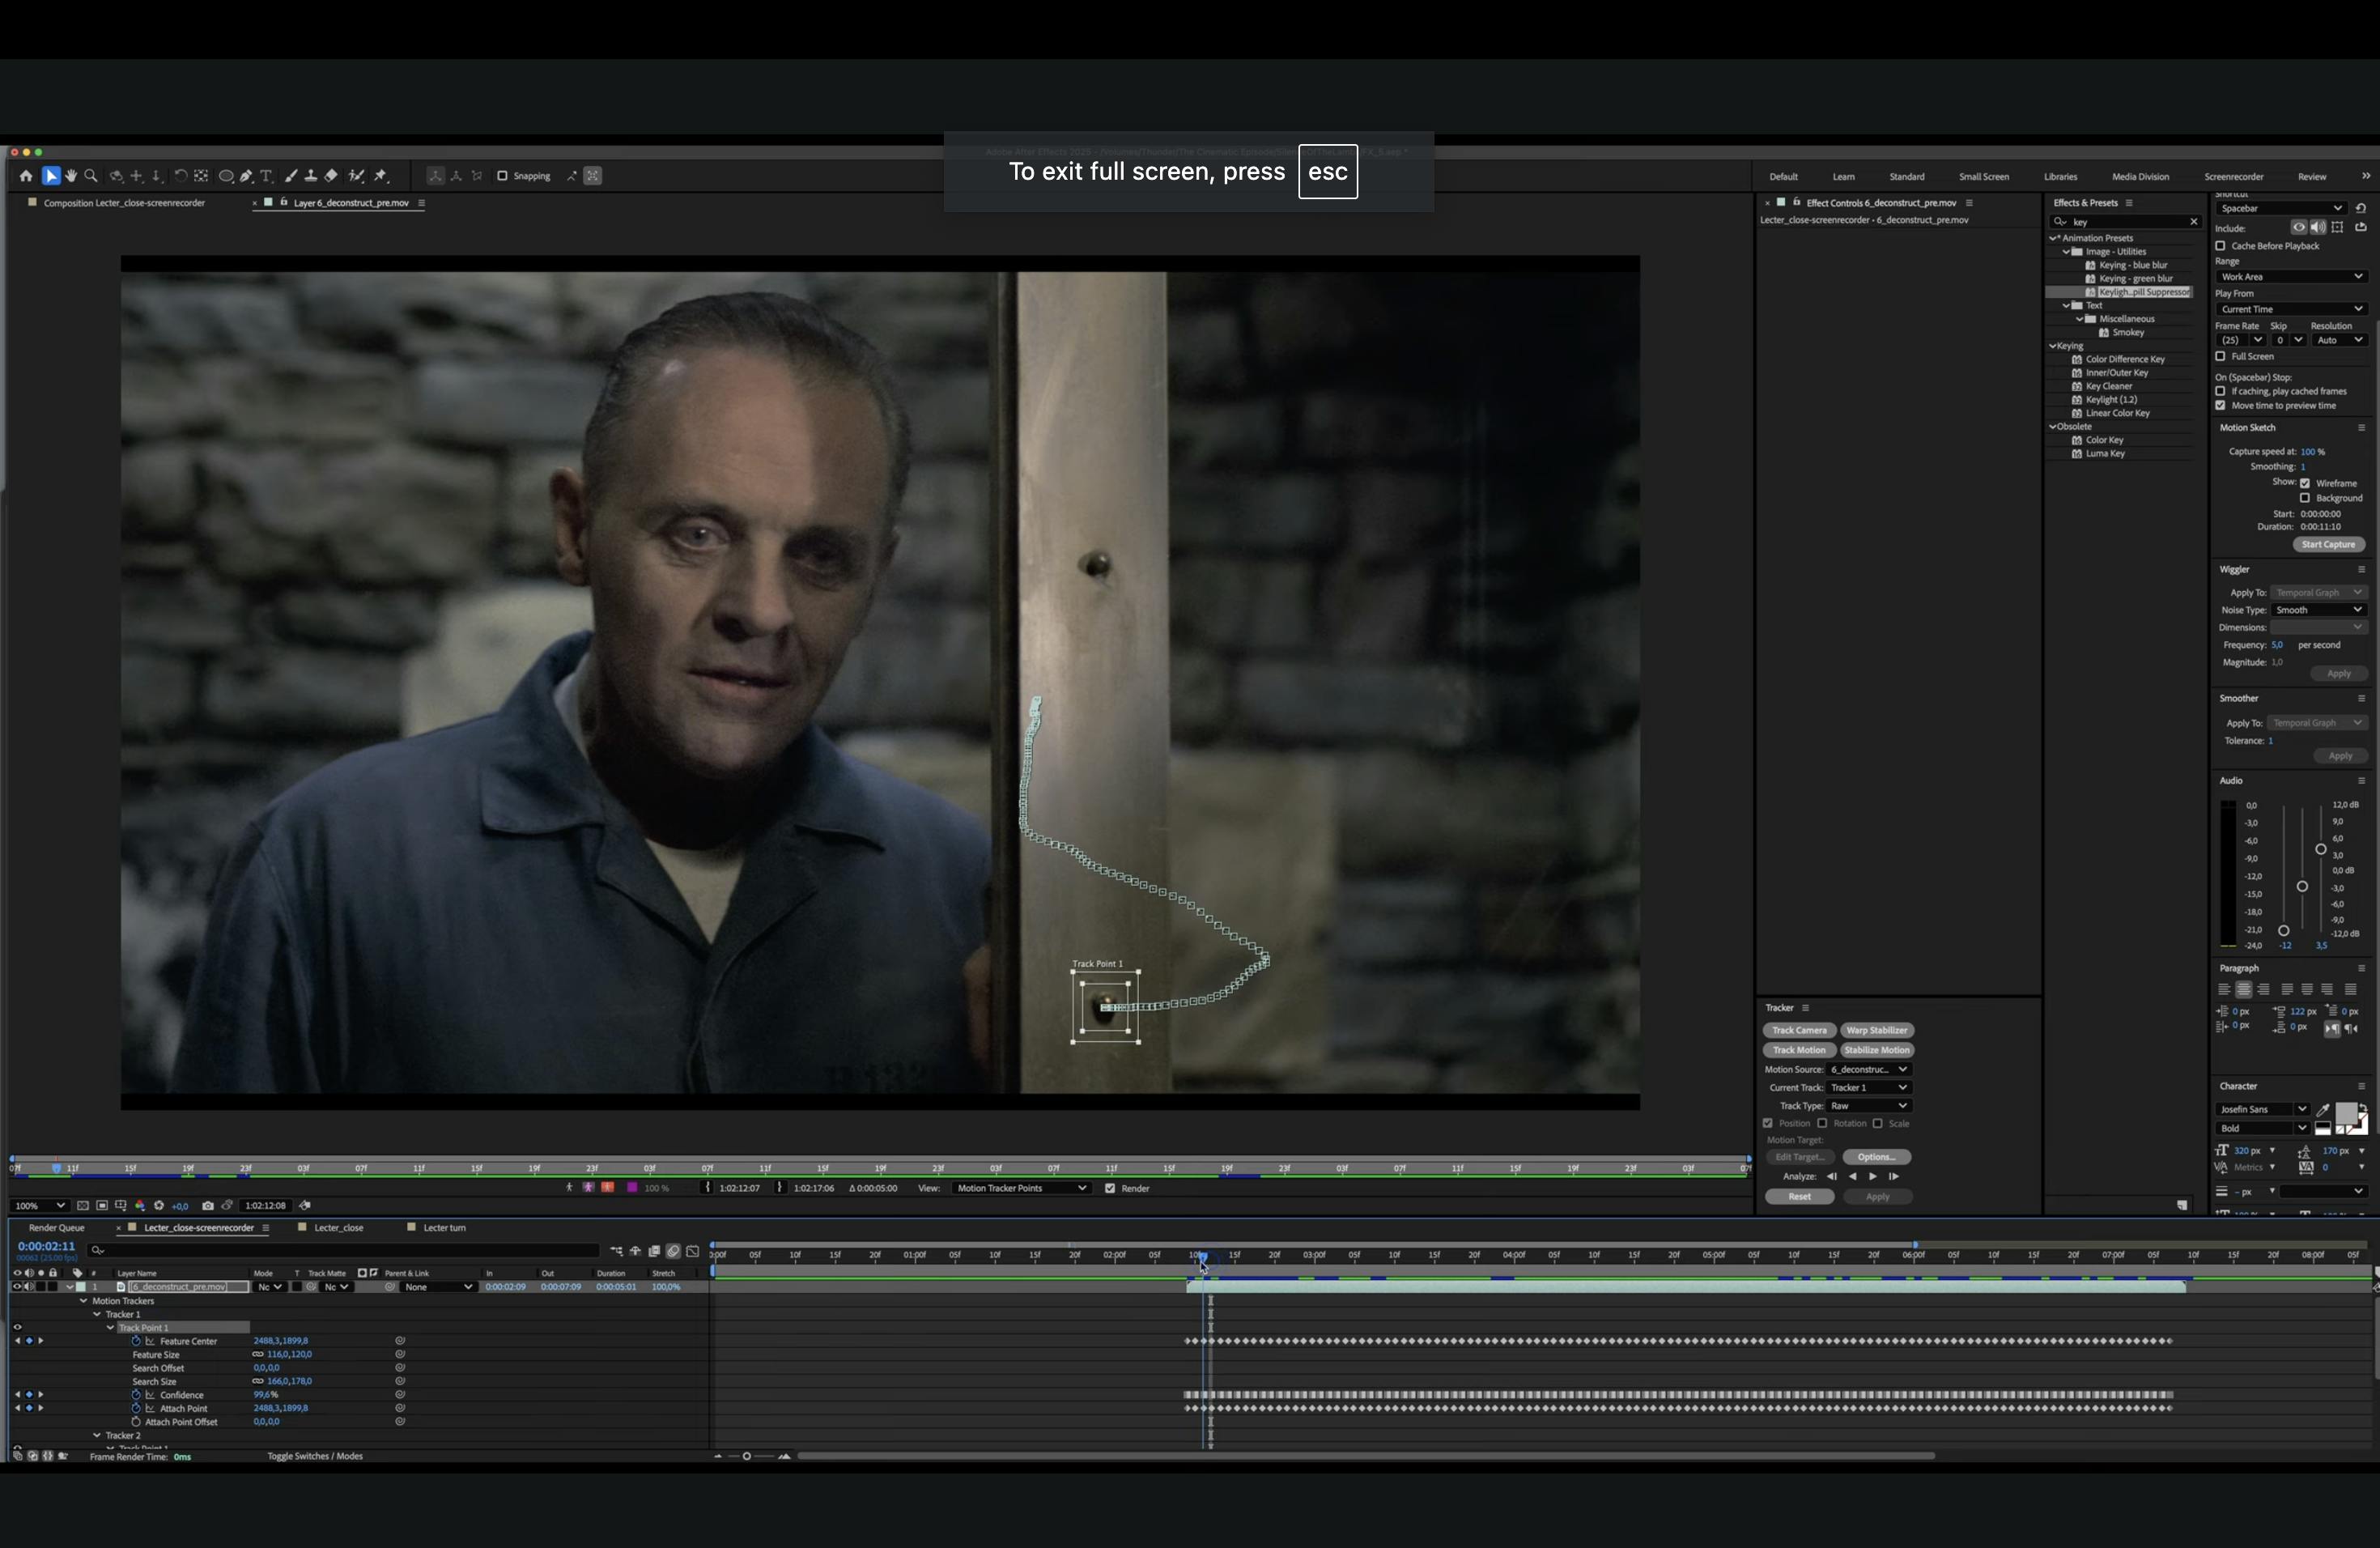Analyze one frame backward in Tracker
The height and width of the screenshot is (1548, 2380).
point(1832,1176)
